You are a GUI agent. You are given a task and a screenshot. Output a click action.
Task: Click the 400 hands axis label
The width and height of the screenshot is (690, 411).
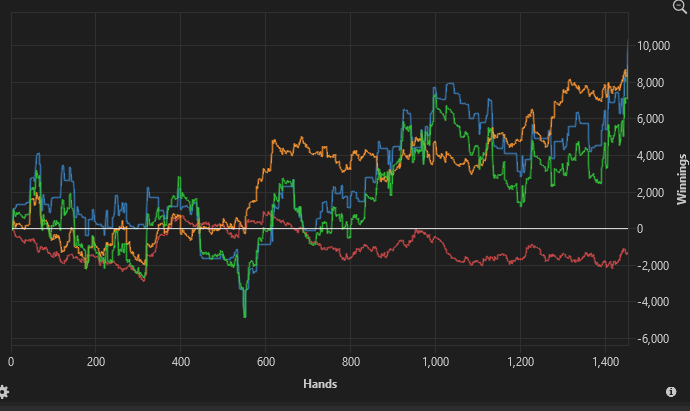181,362
